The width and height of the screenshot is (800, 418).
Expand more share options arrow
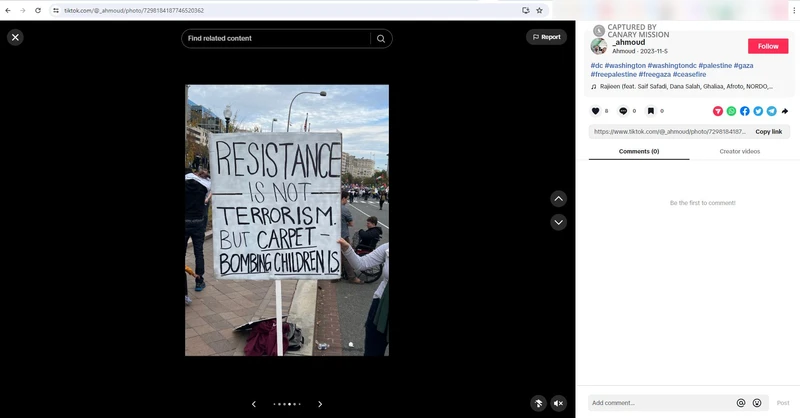(x=785, y=111)
